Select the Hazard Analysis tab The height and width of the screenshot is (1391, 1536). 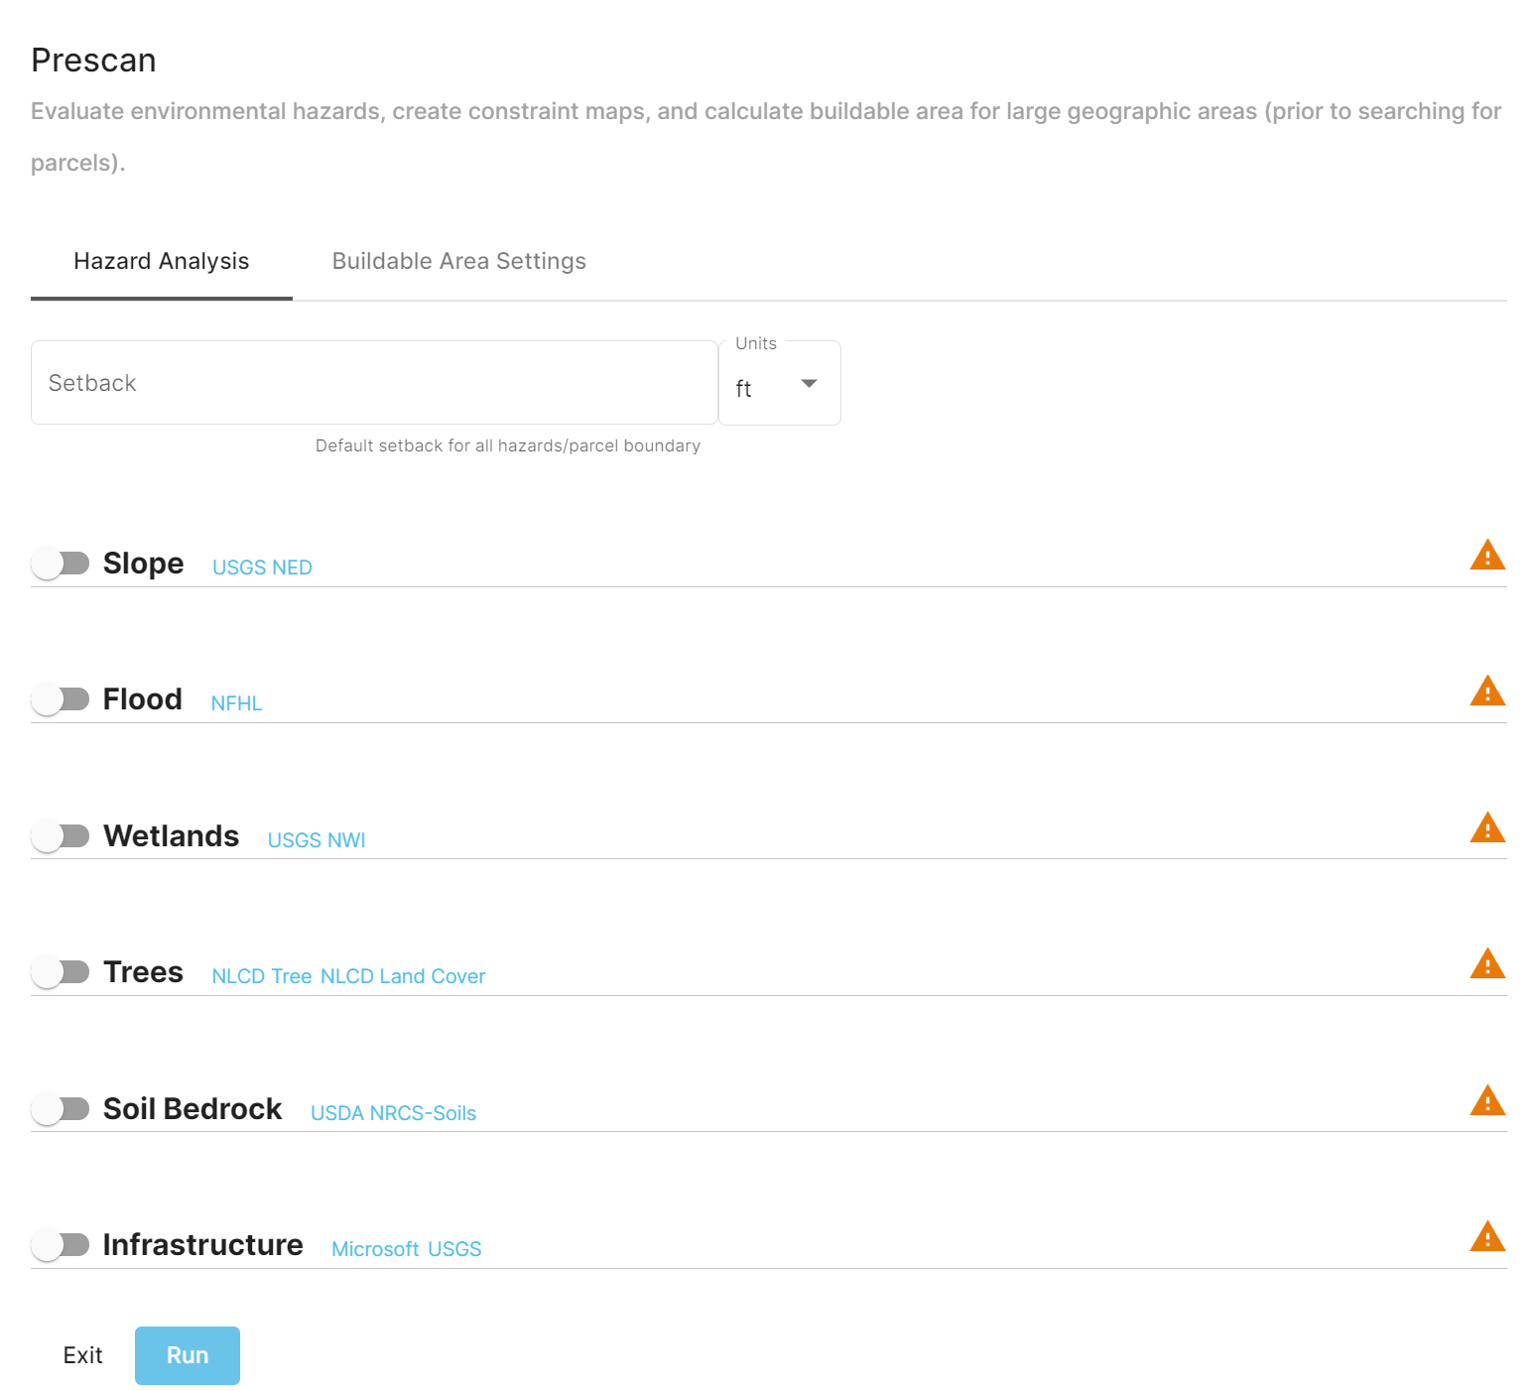tap(161, 261)
